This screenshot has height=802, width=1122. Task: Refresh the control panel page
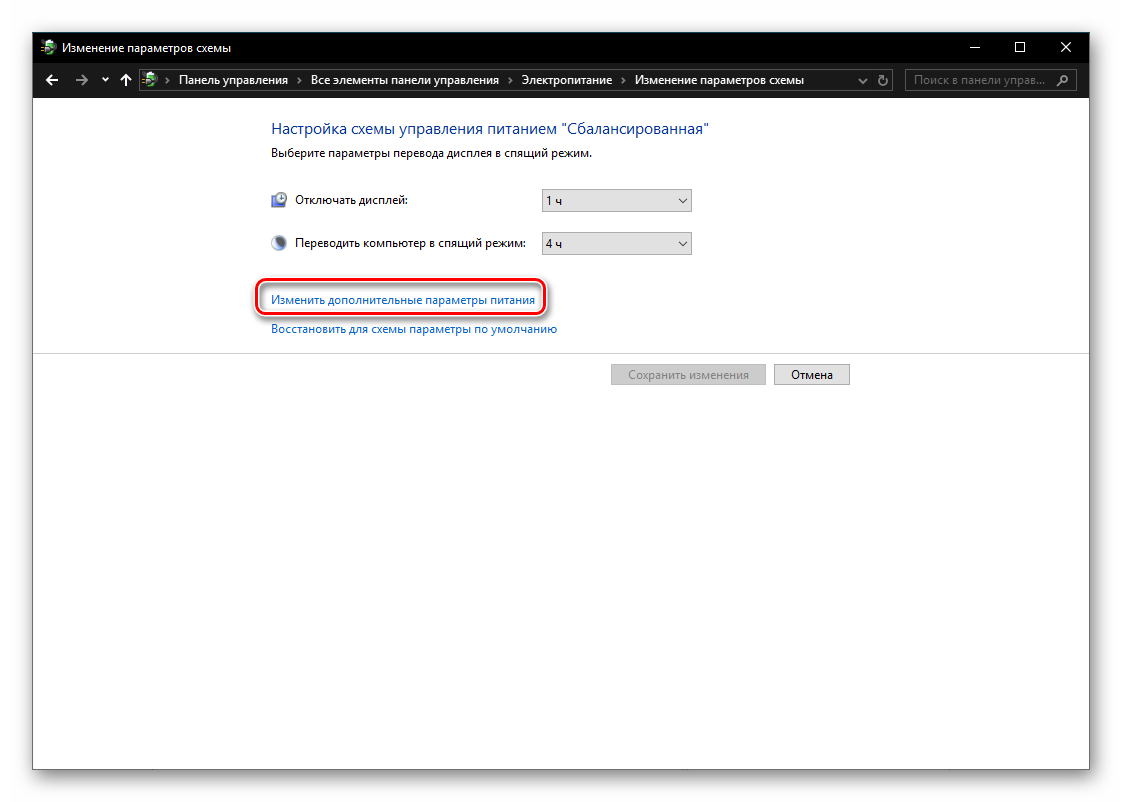[883, 80]
